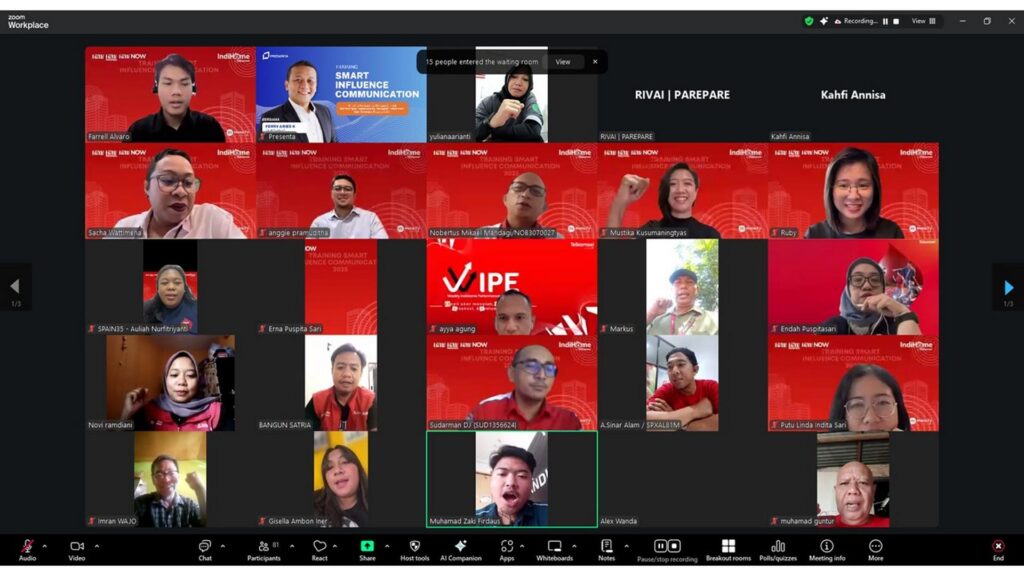Open the Participants list

tap(264, 549)
